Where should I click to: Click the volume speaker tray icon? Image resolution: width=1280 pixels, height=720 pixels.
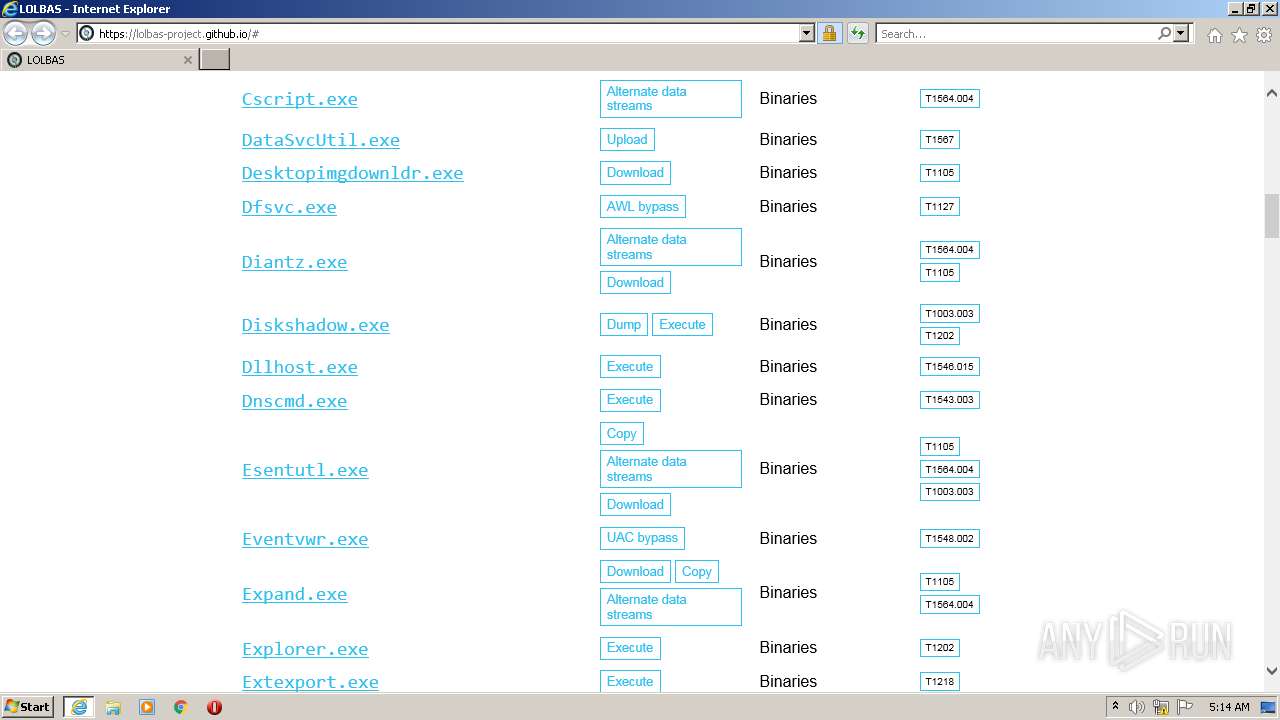[x=1137, y=707]
